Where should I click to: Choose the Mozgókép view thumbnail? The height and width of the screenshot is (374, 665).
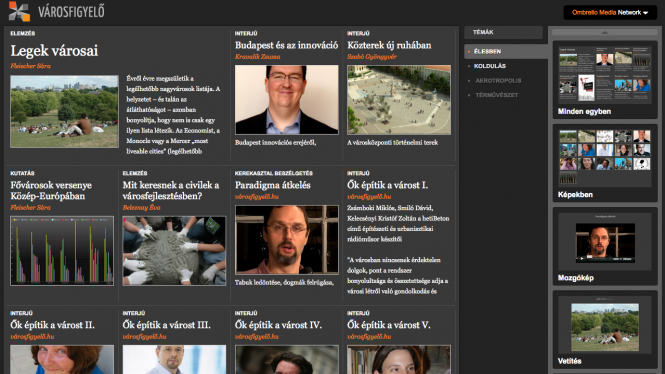(x=605, y=246)
